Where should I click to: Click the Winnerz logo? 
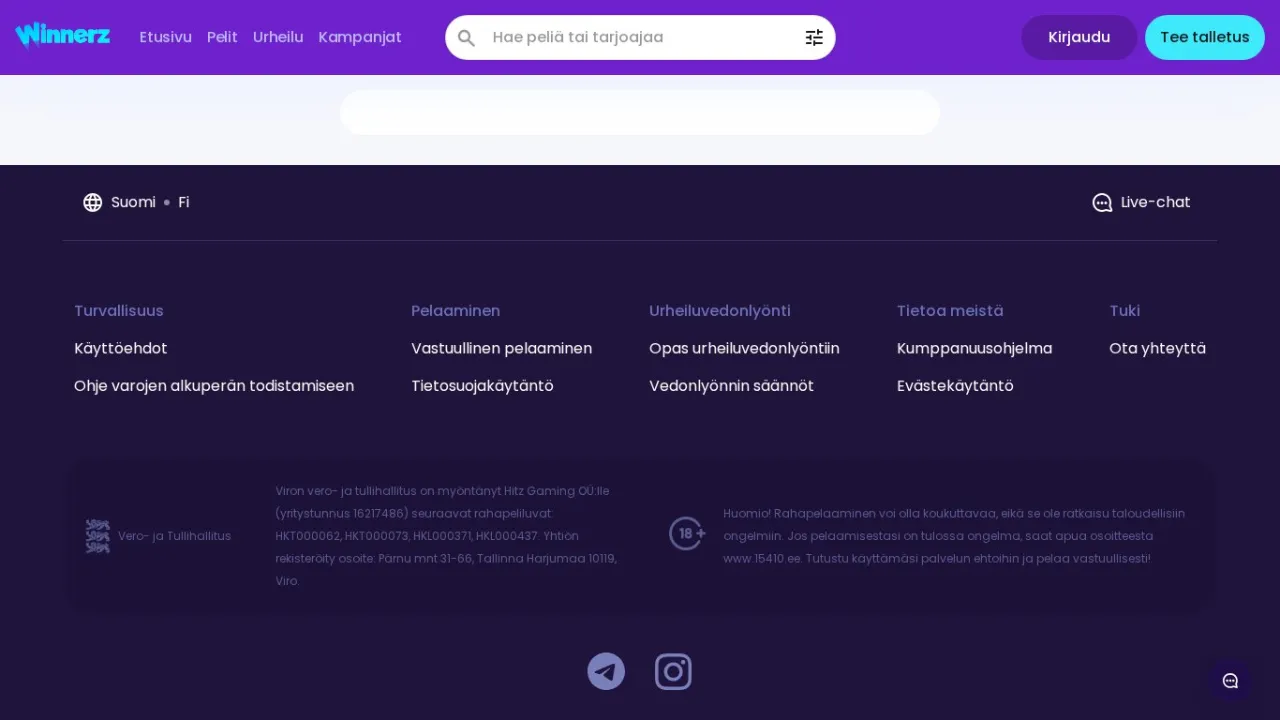(62, 36)
